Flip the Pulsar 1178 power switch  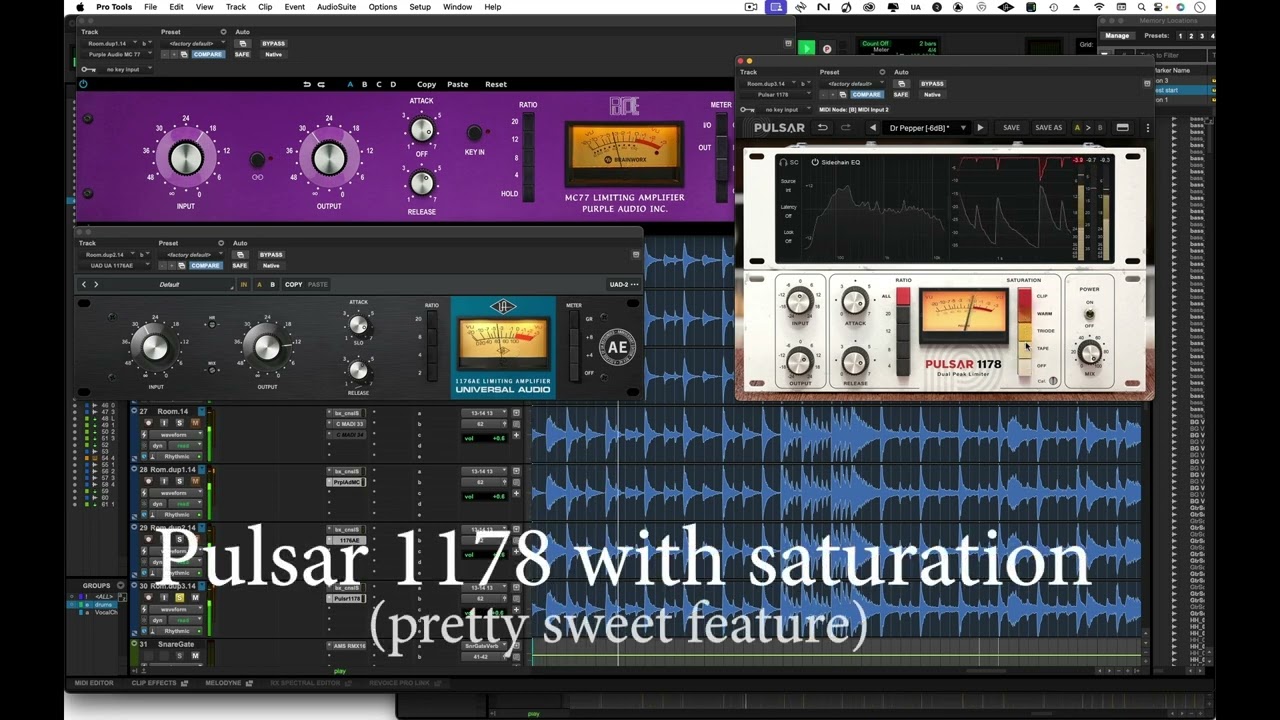point(1089,314)
